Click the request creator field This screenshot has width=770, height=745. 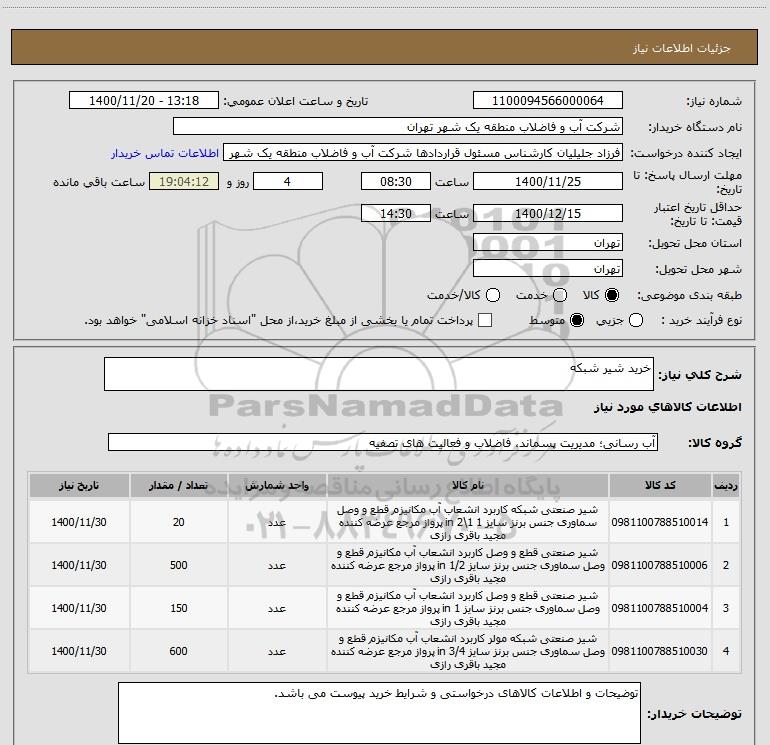click(x=423, y=153)
